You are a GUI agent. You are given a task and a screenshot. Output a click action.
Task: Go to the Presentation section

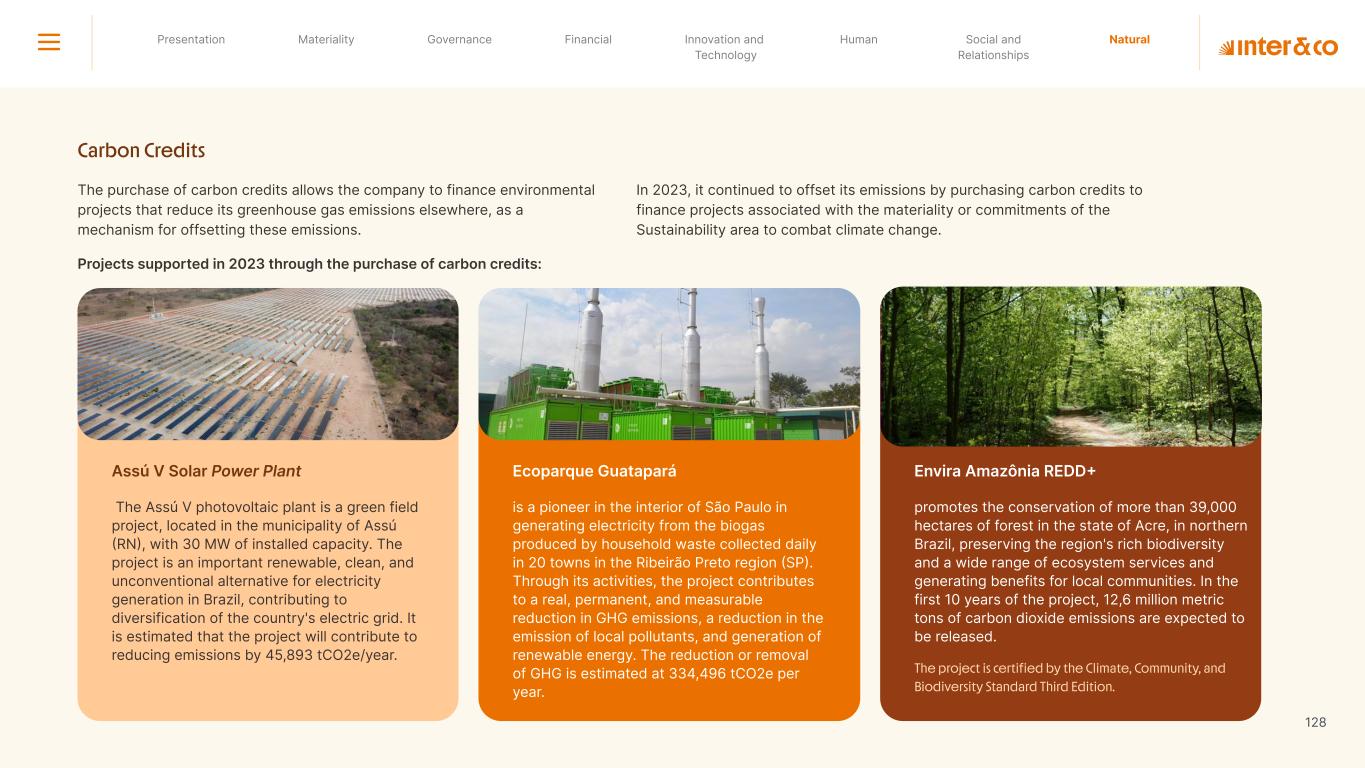point(191,40)
